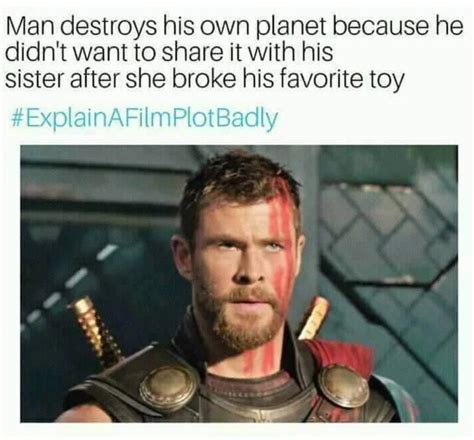Click the caption line 'didn't want to share'

click(x=169, y=53)
